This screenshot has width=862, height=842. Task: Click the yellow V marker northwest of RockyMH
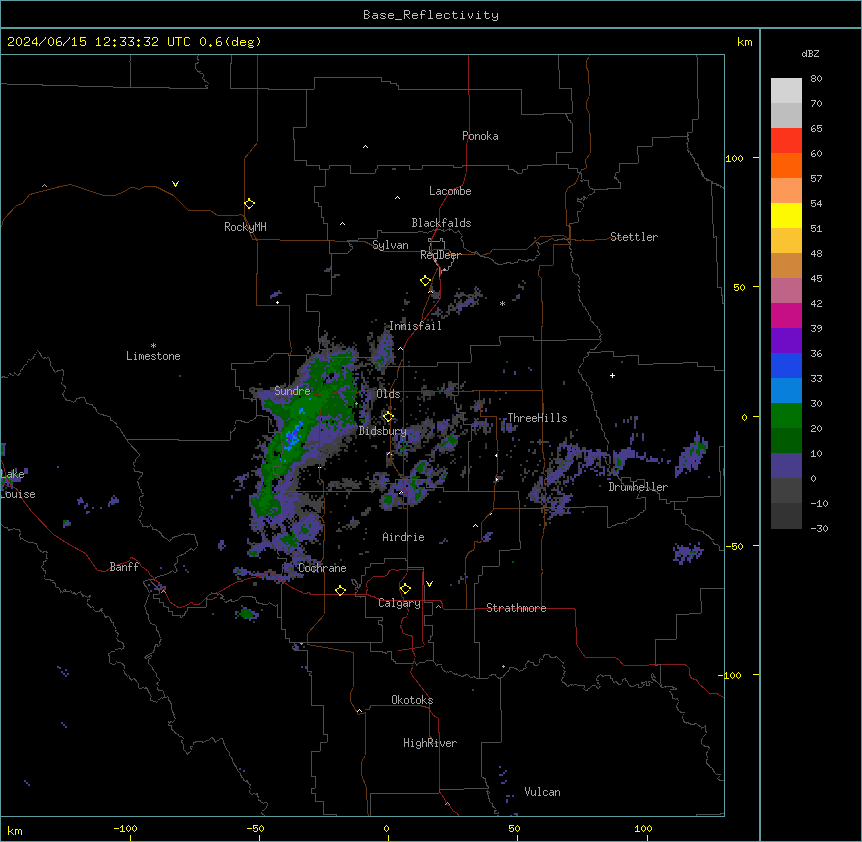pos(175,184)
